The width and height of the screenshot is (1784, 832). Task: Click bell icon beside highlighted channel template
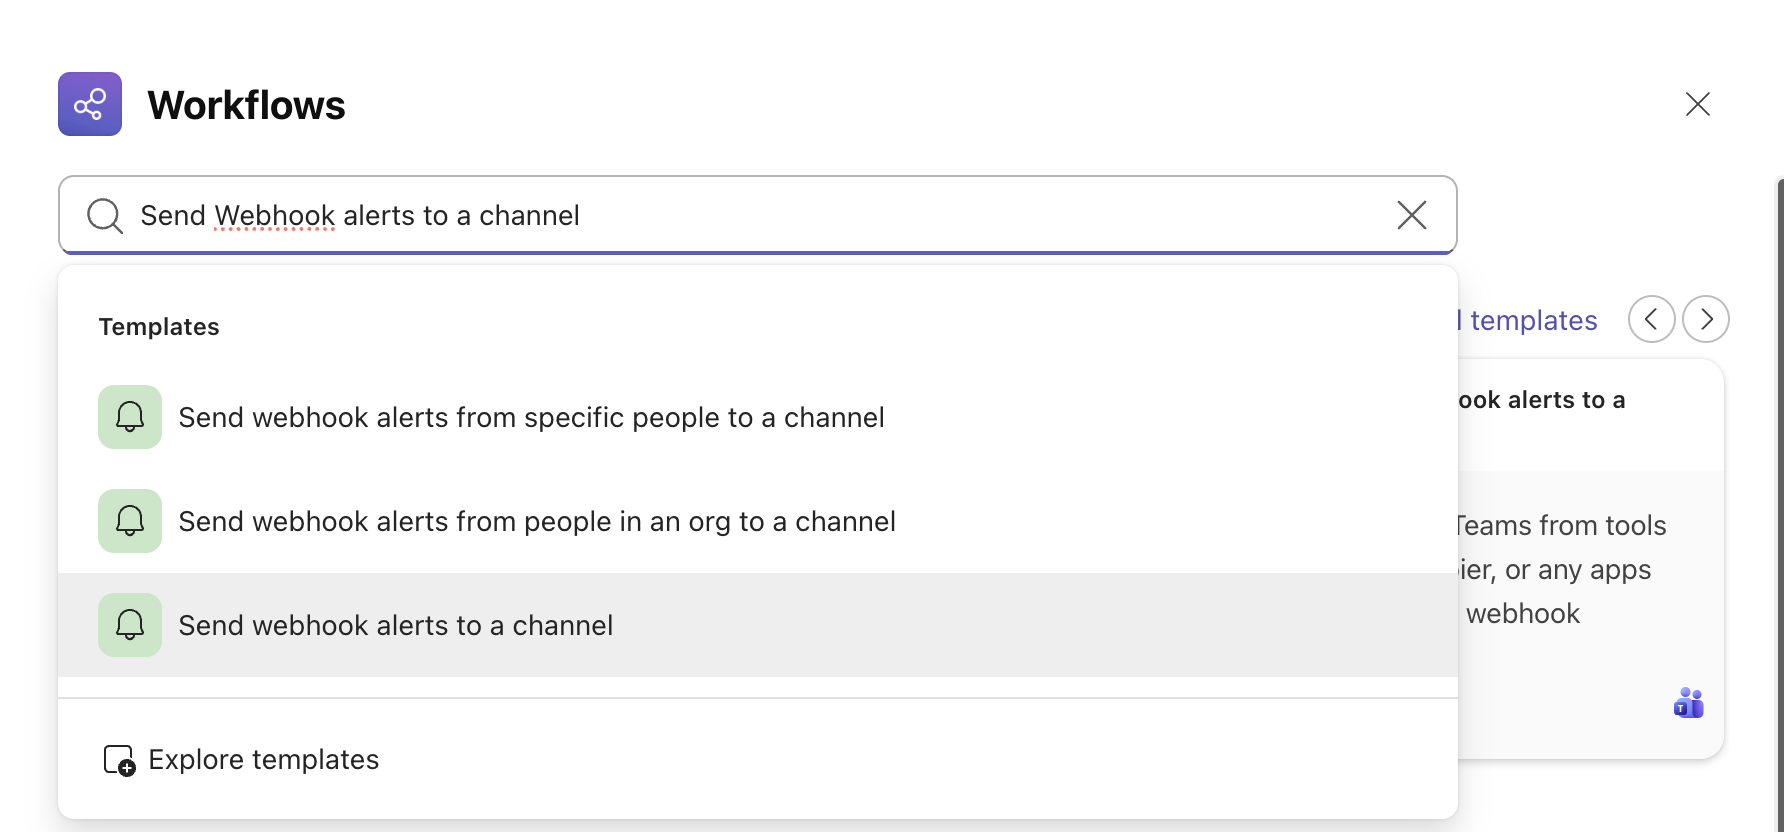click(130, 625)
